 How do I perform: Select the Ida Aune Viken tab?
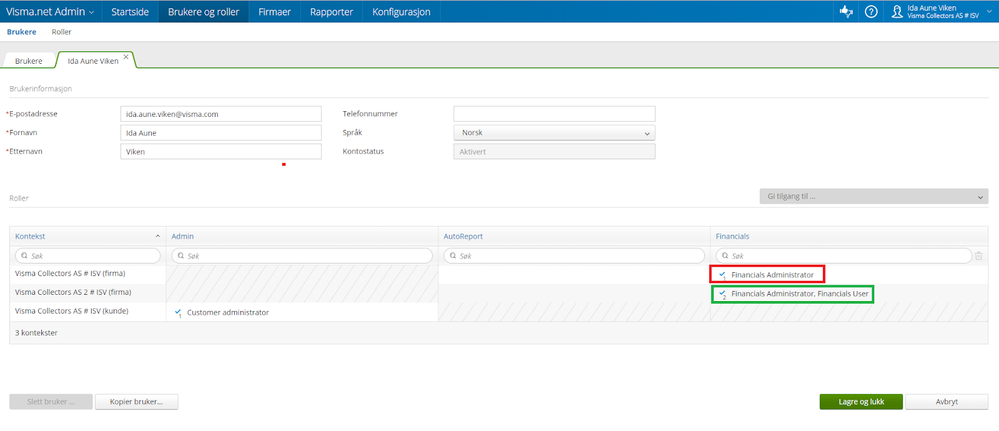(x=92, y=61)
